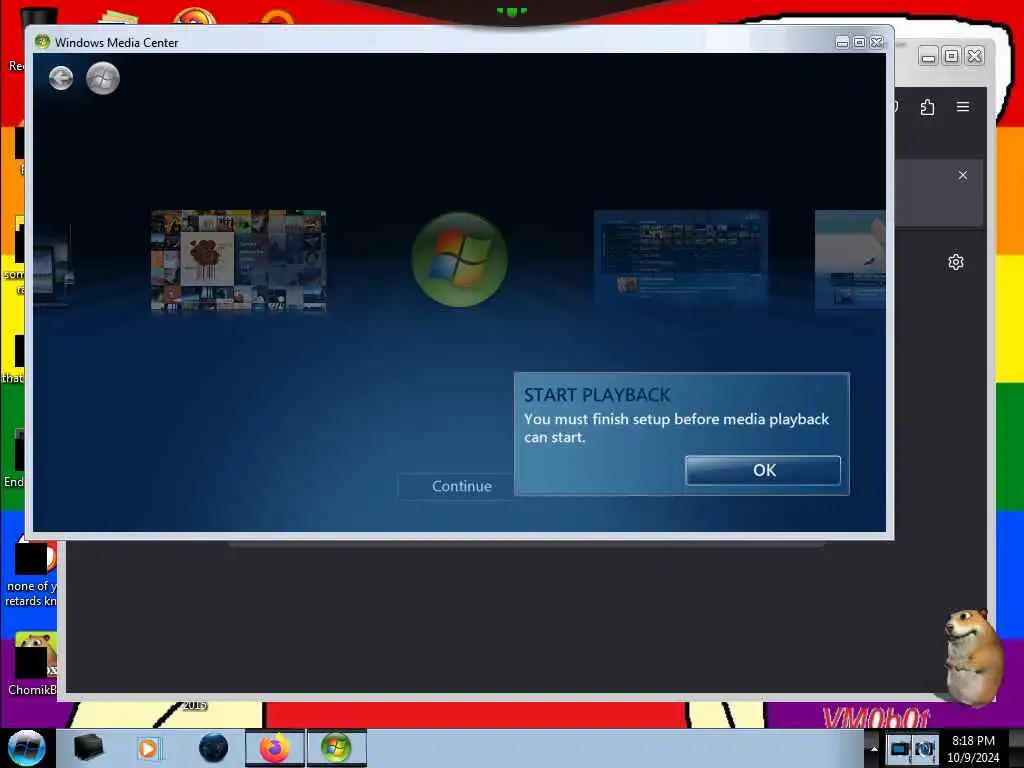The width and height of the screenshot is (1024, 768).
Task: Open the Windows Start menu
Action: pos(26,748)
